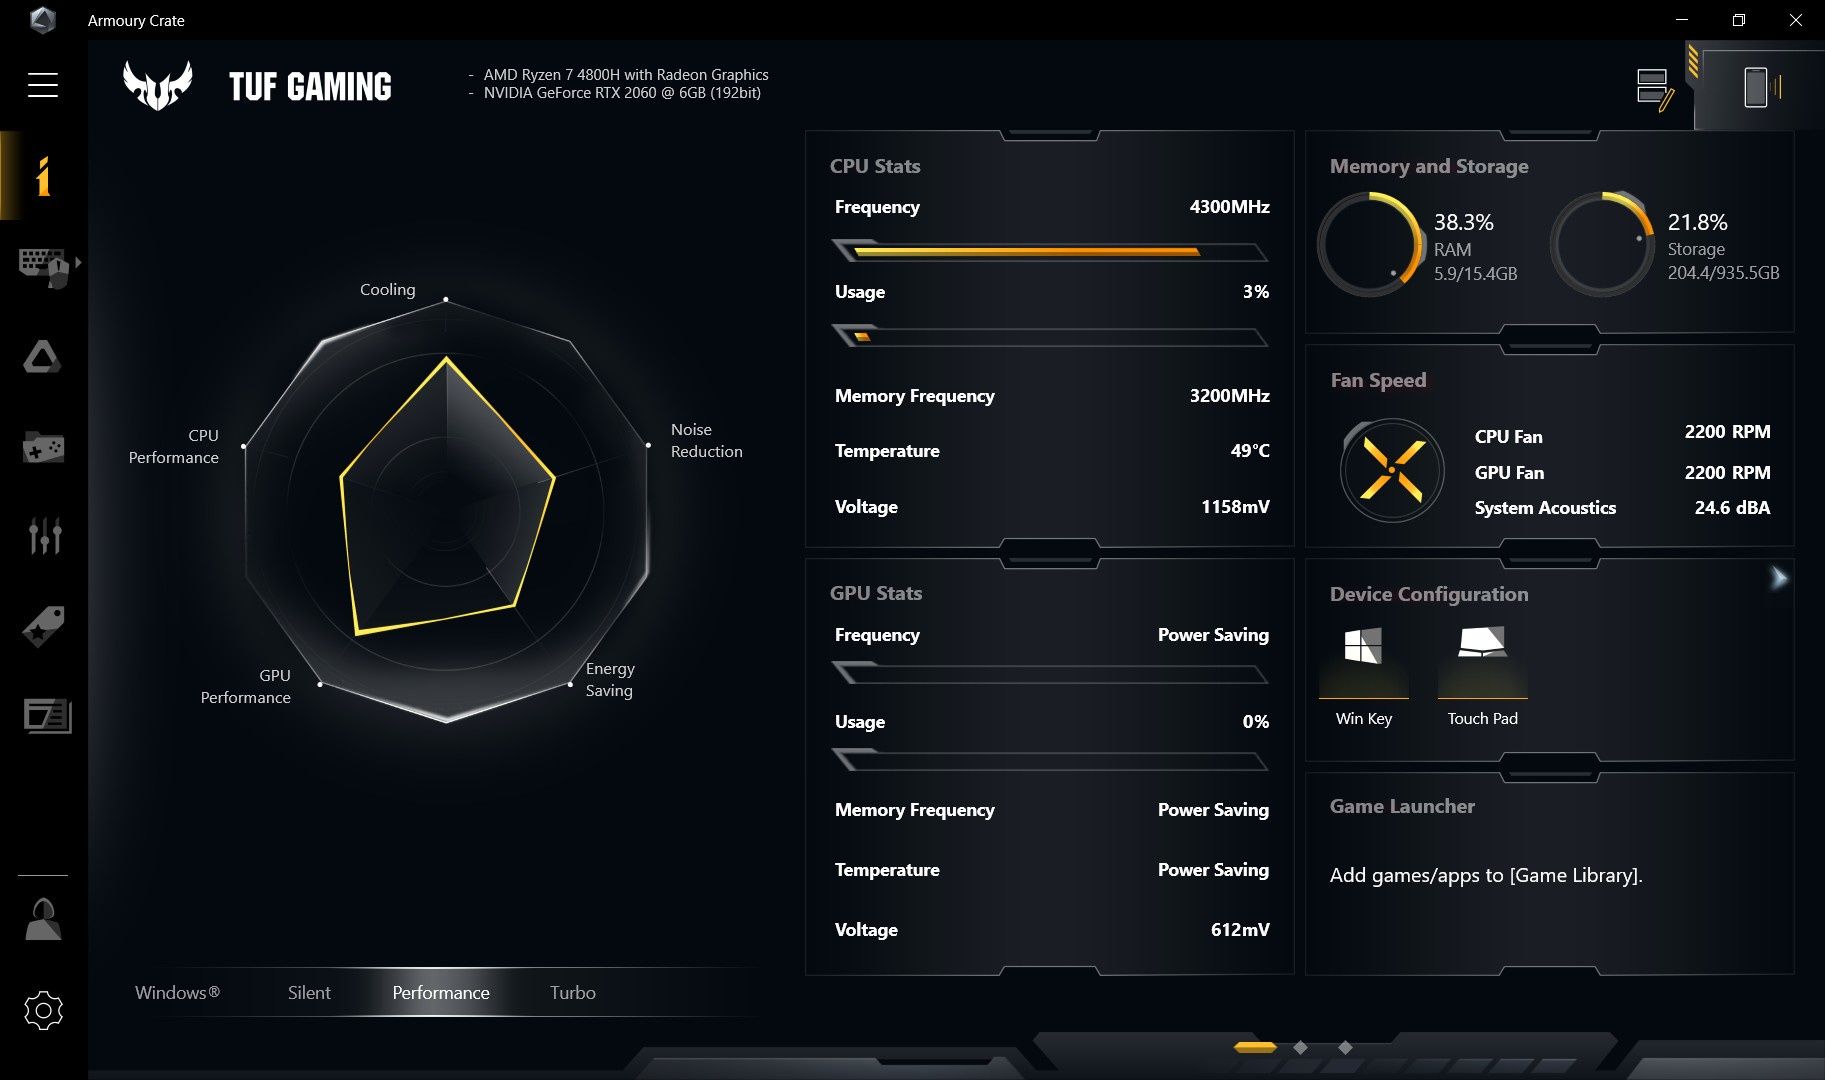Click the System Acoustics 24.6 dBA value
The width and height of the screenshot is (1825, 1080).
[1732, 508]
